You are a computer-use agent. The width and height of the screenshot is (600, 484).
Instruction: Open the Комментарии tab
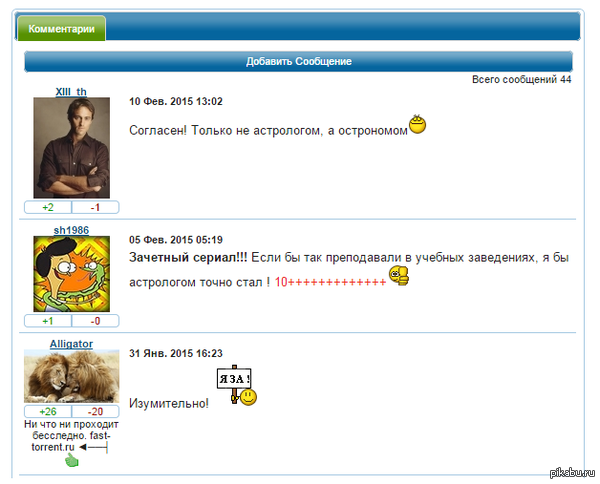(62, 28)
